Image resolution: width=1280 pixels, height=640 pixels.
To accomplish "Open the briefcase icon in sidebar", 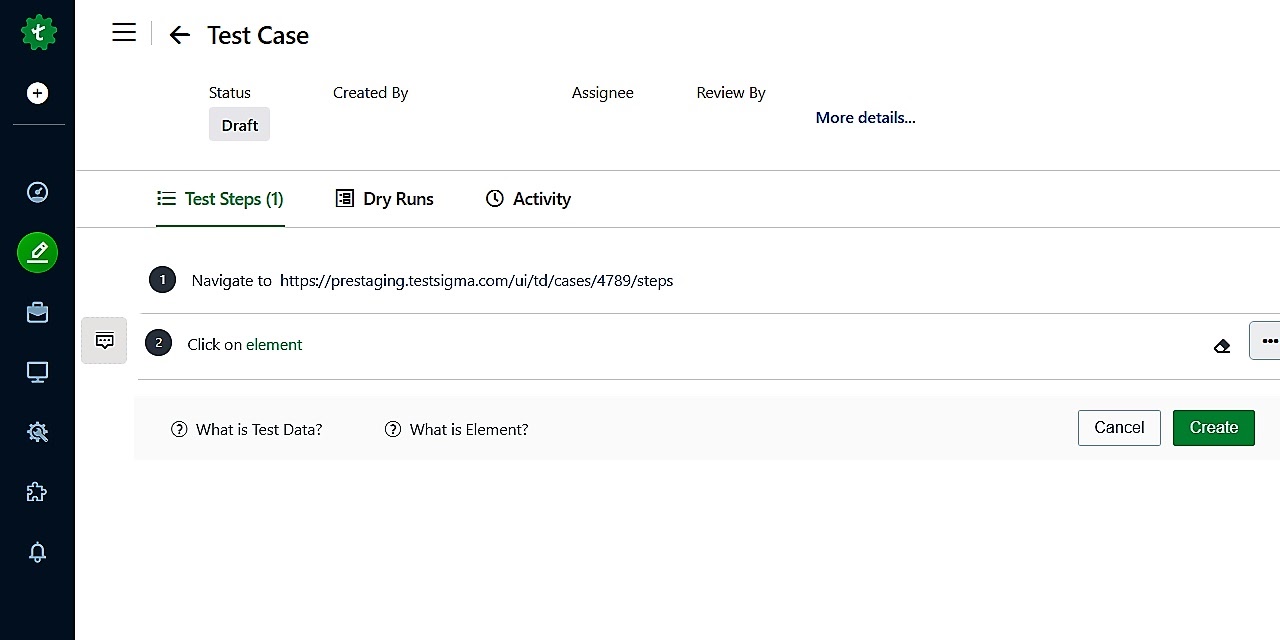I will [37, 313].
